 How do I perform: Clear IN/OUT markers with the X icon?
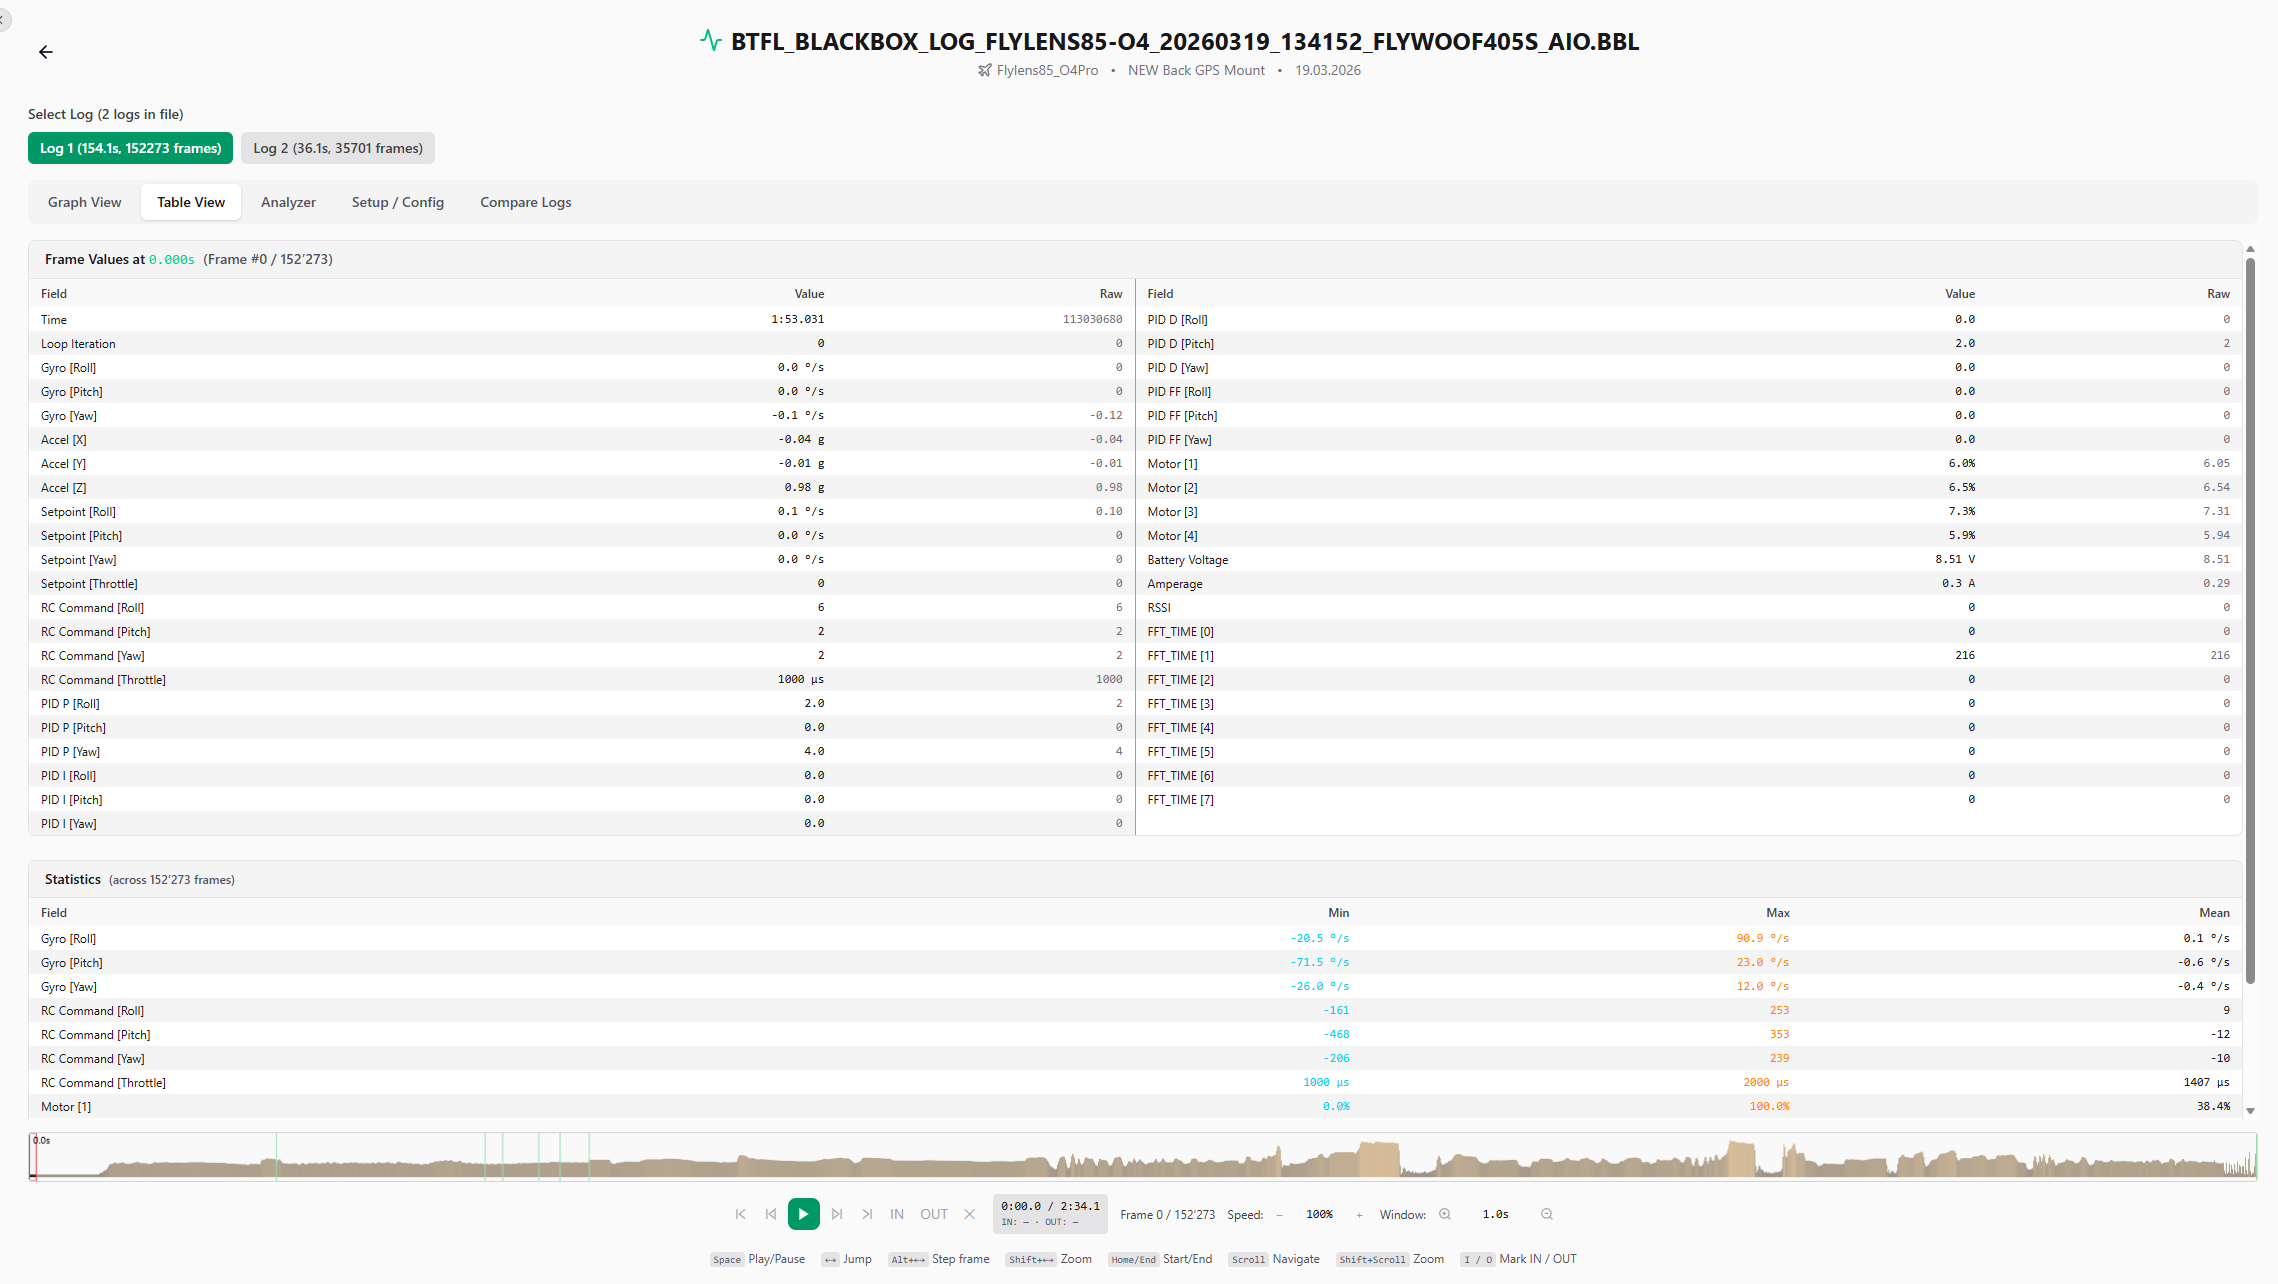[969, 1214]
